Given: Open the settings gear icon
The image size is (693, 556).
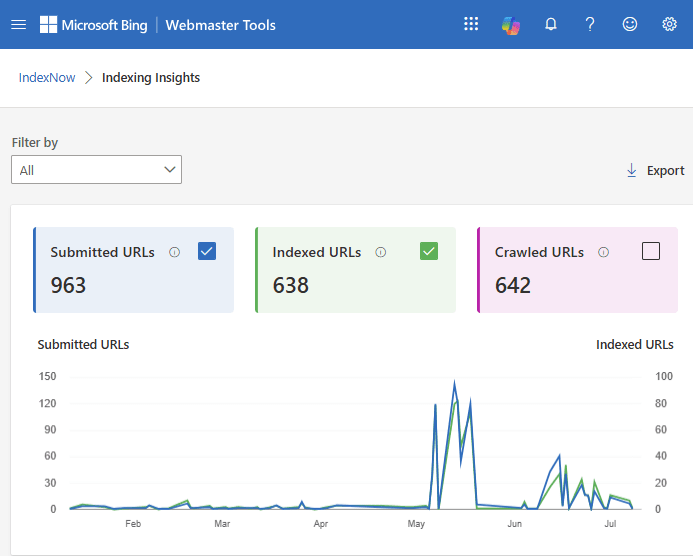Looking at the screenshot, I should (x=669, y=24).
